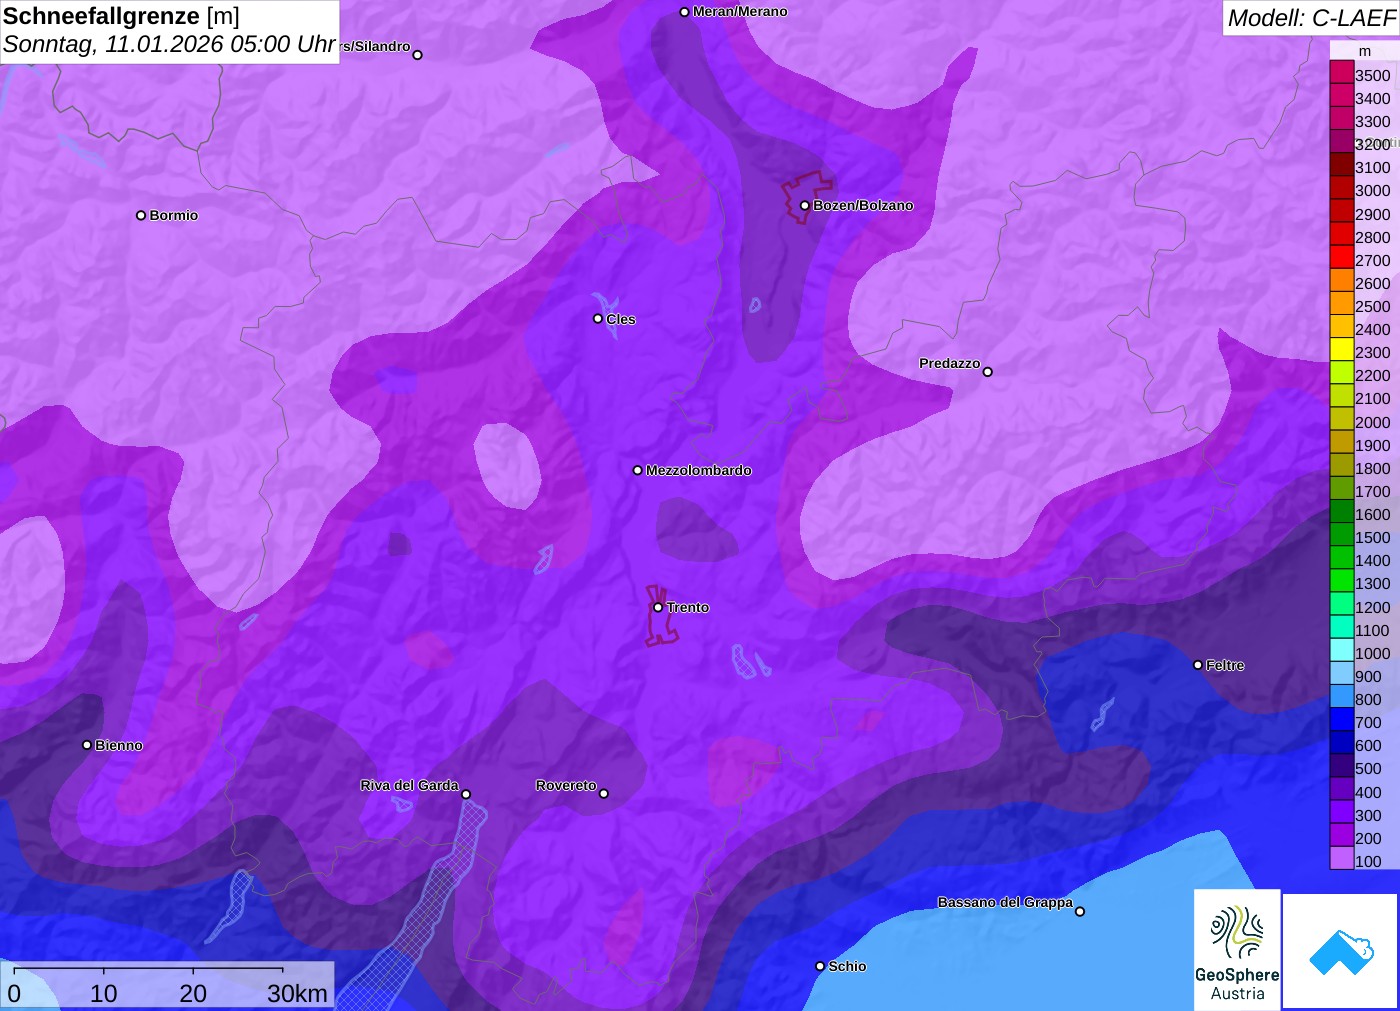Click the Meran/Merano marker dot
Viewport: 1400px width, 1011px height.
(684, 12)
